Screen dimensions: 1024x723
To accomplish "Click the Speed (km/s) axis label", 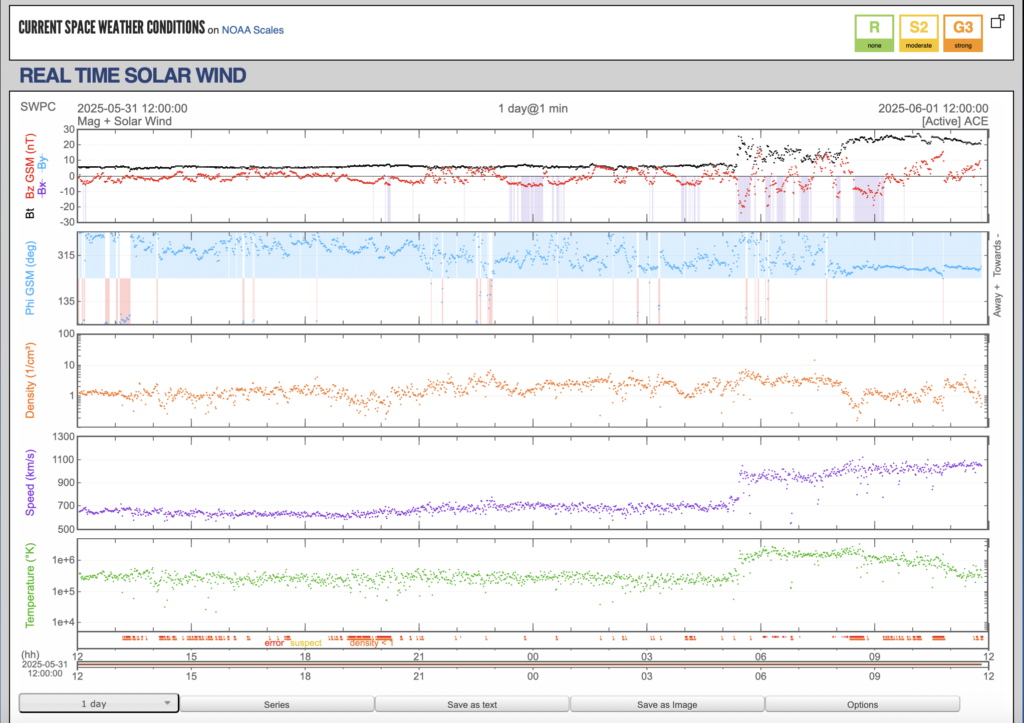I will tap(30, 483).
